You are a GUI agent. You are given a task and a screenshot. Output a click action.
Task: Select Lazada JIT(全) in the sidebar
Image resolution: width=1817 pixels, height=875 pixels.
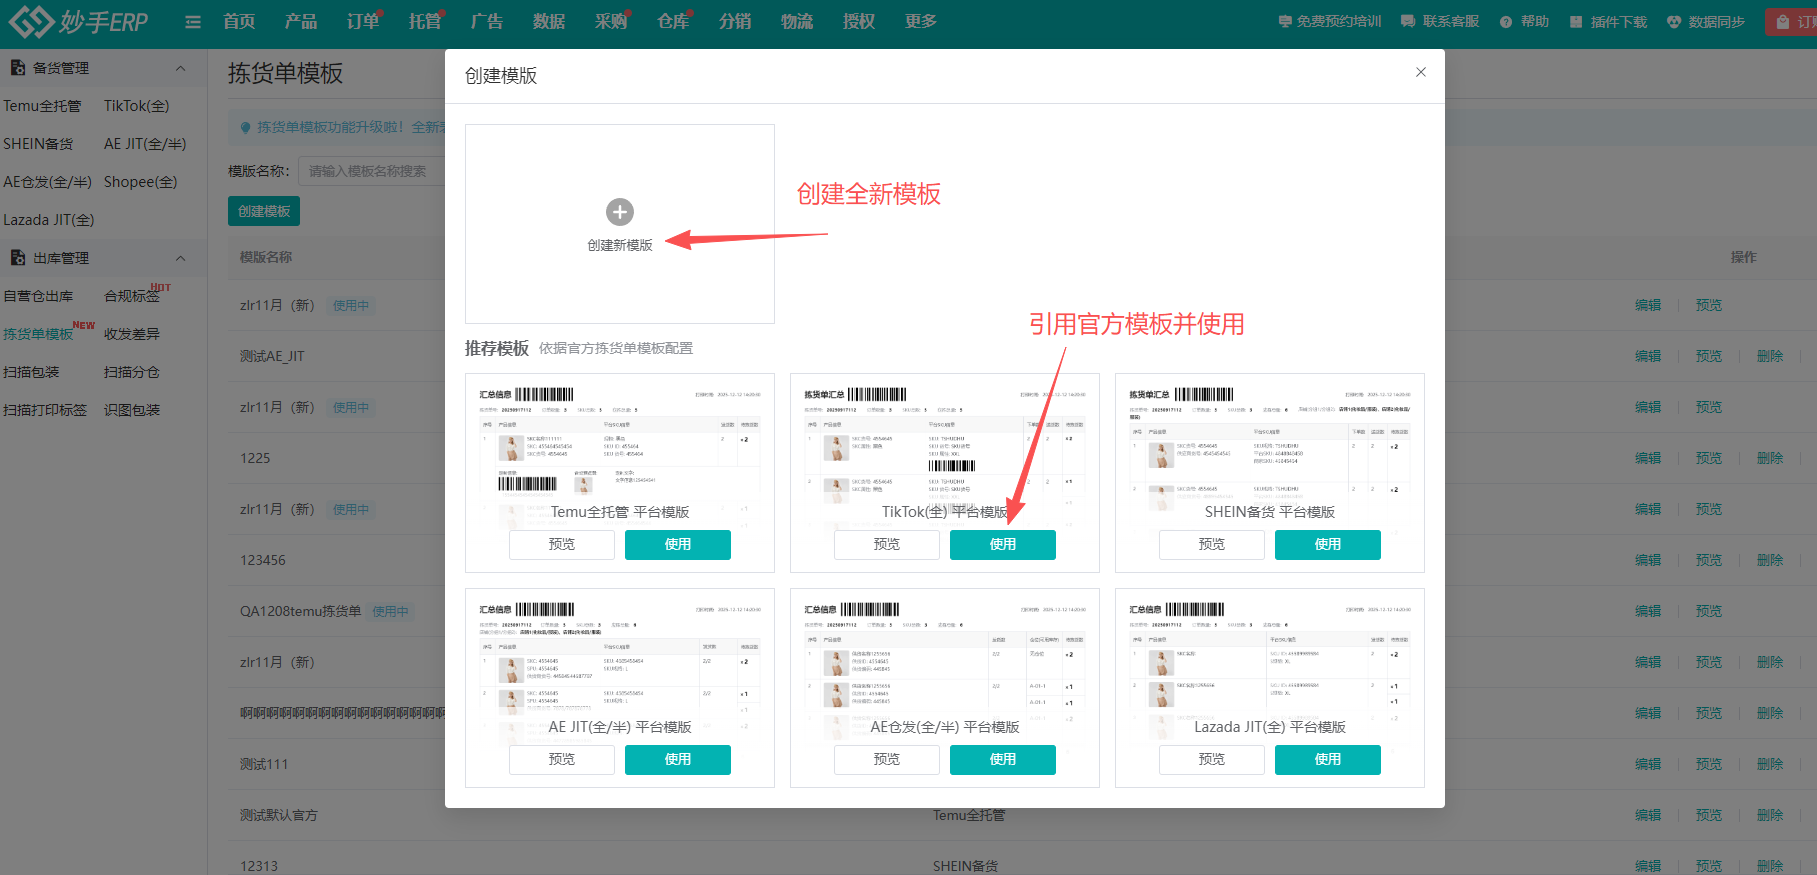(x=49, y=220)
